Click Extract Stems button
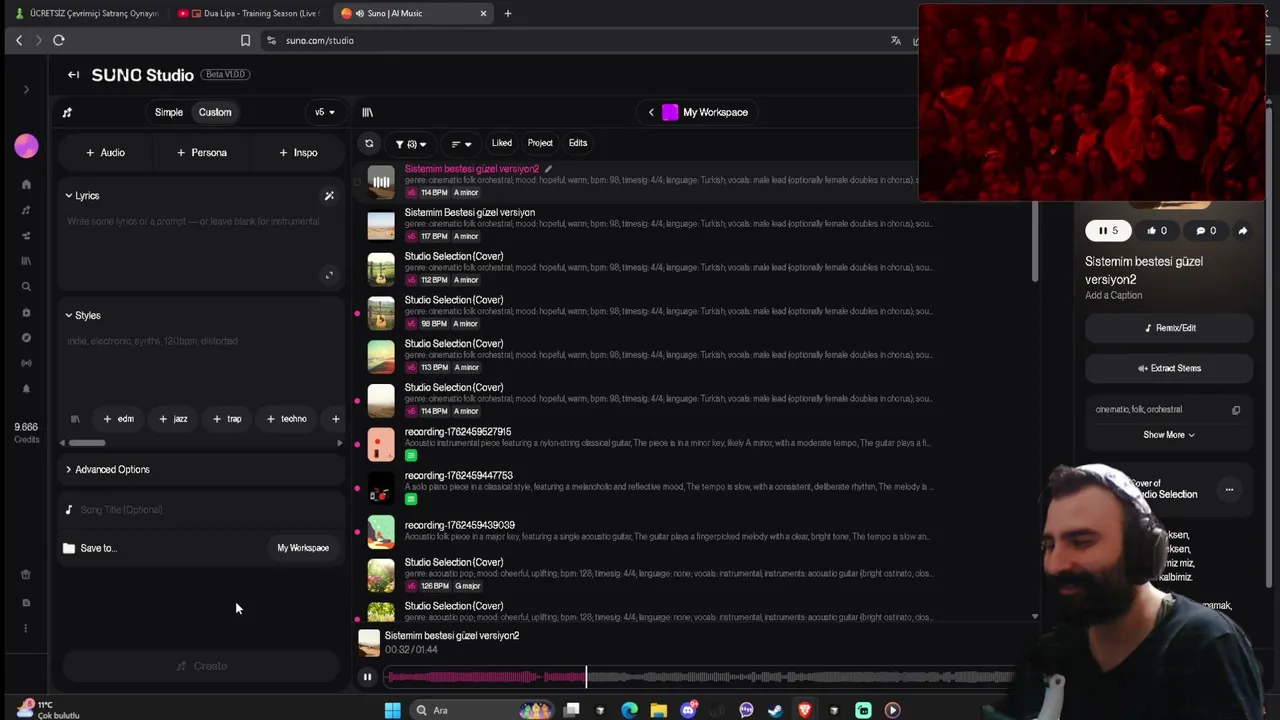This screenshot has width=1280, height=720. [1169, 368]
